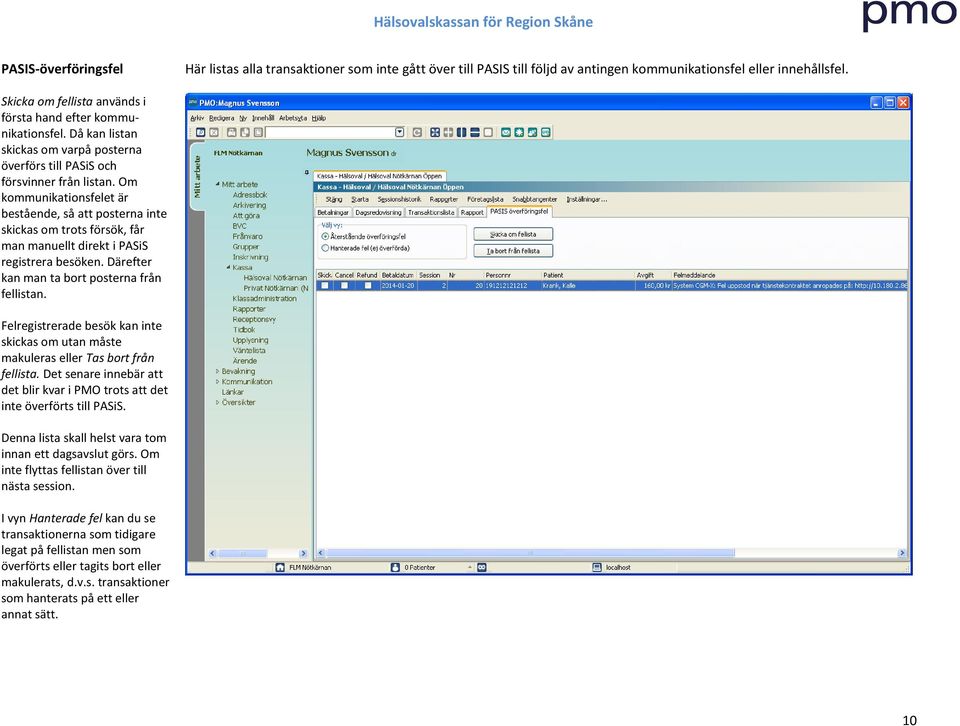
Task: Open the 'Kassa - Hälsoval / Hälsoval Nötkärnan Öppen' tab
Action: tap(380, 176)
